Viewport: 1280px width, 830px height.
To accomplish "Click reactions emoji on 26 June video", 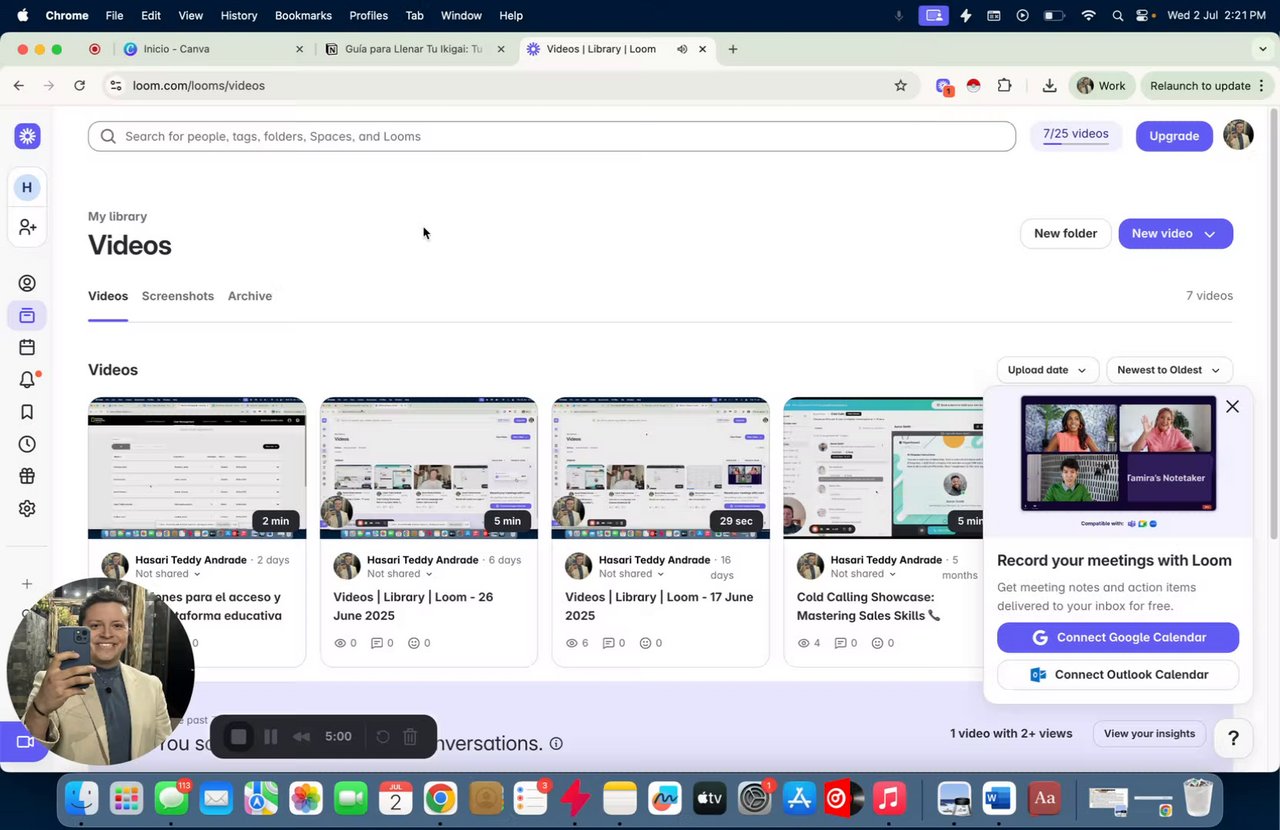I will tap(414, 643).
